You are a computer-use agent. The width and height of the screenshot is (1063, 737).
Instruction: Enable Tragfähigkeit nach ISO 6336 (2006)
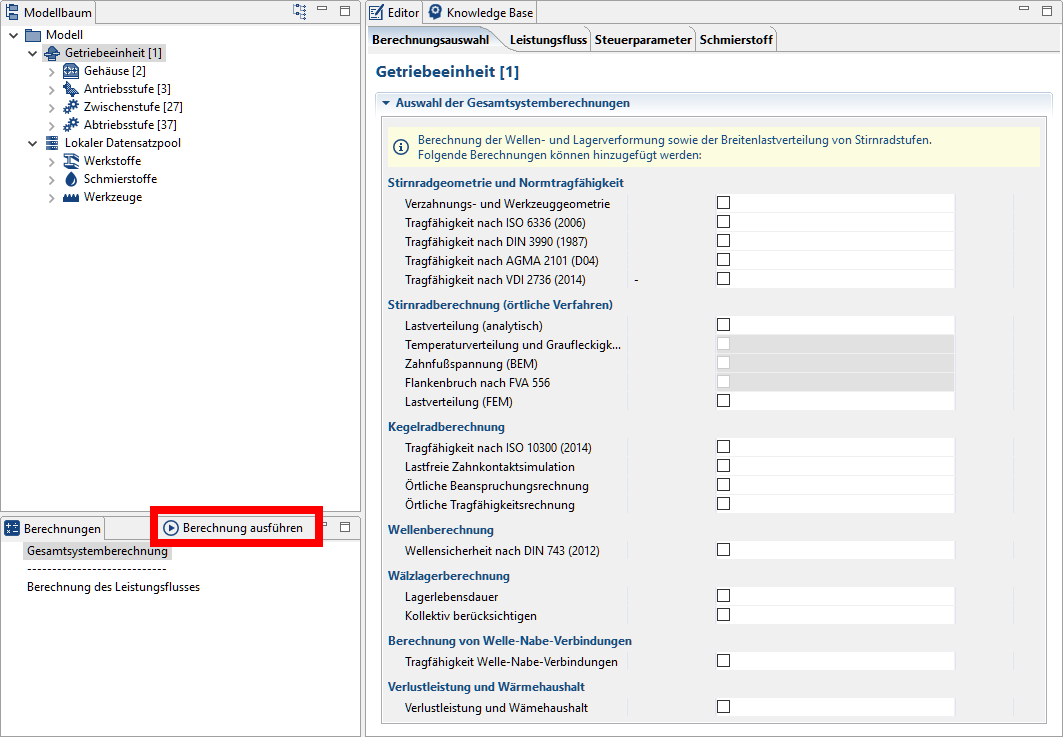[723, 222]
